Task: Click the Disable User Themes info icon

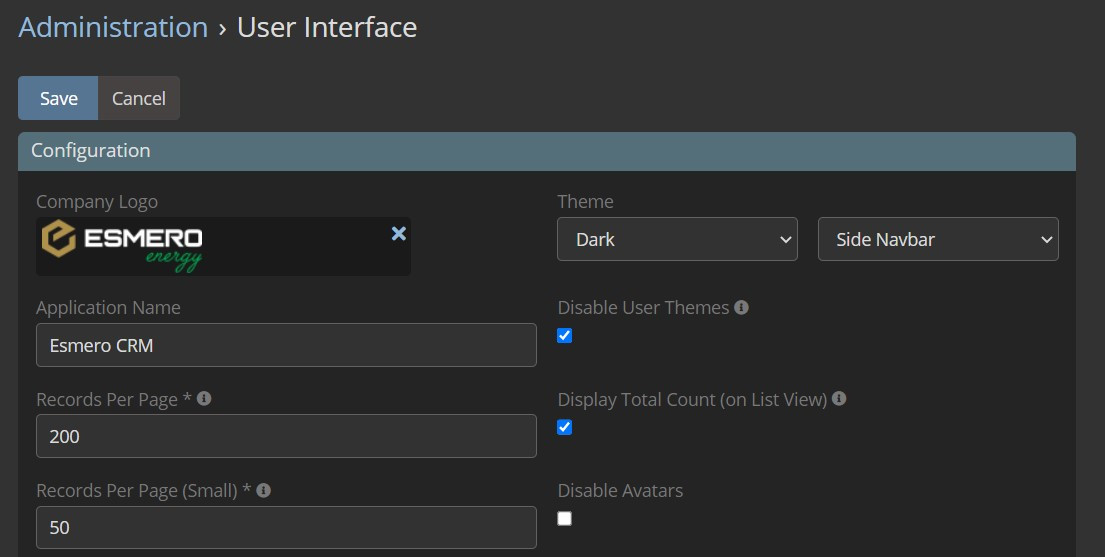Action: (x=741, y=307)
